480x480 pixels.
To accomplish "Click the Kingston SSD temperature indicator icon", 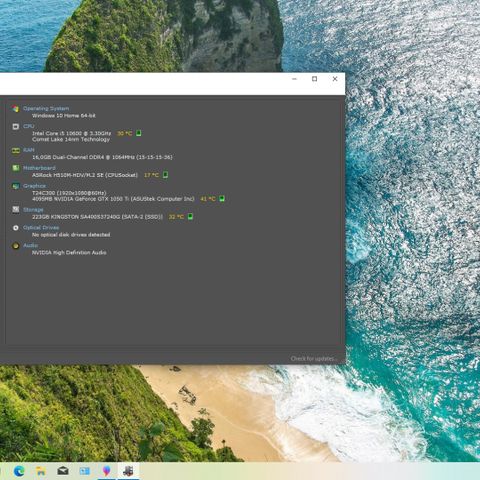I will [190, 217].
